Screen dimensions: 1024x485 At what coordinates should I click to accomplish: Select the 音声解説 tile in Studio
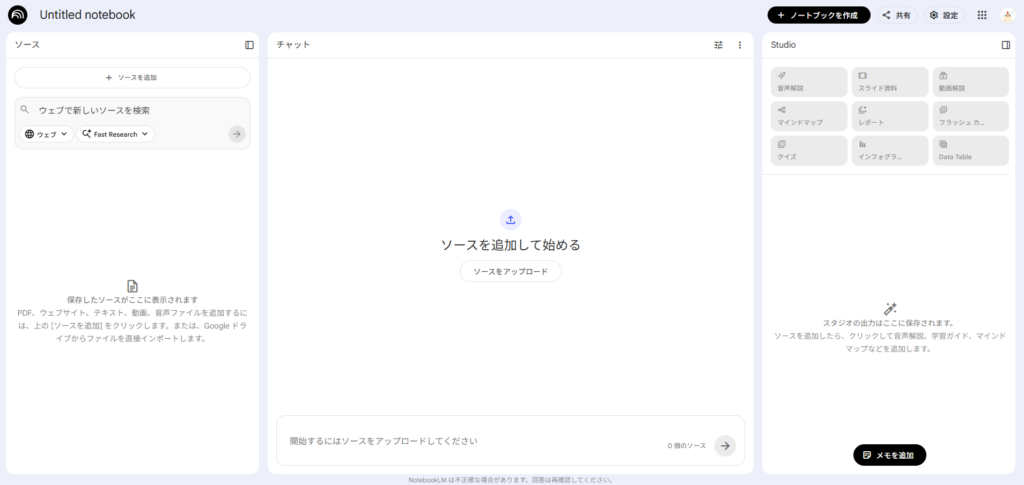pyautogui.click(x=809, y=82)
